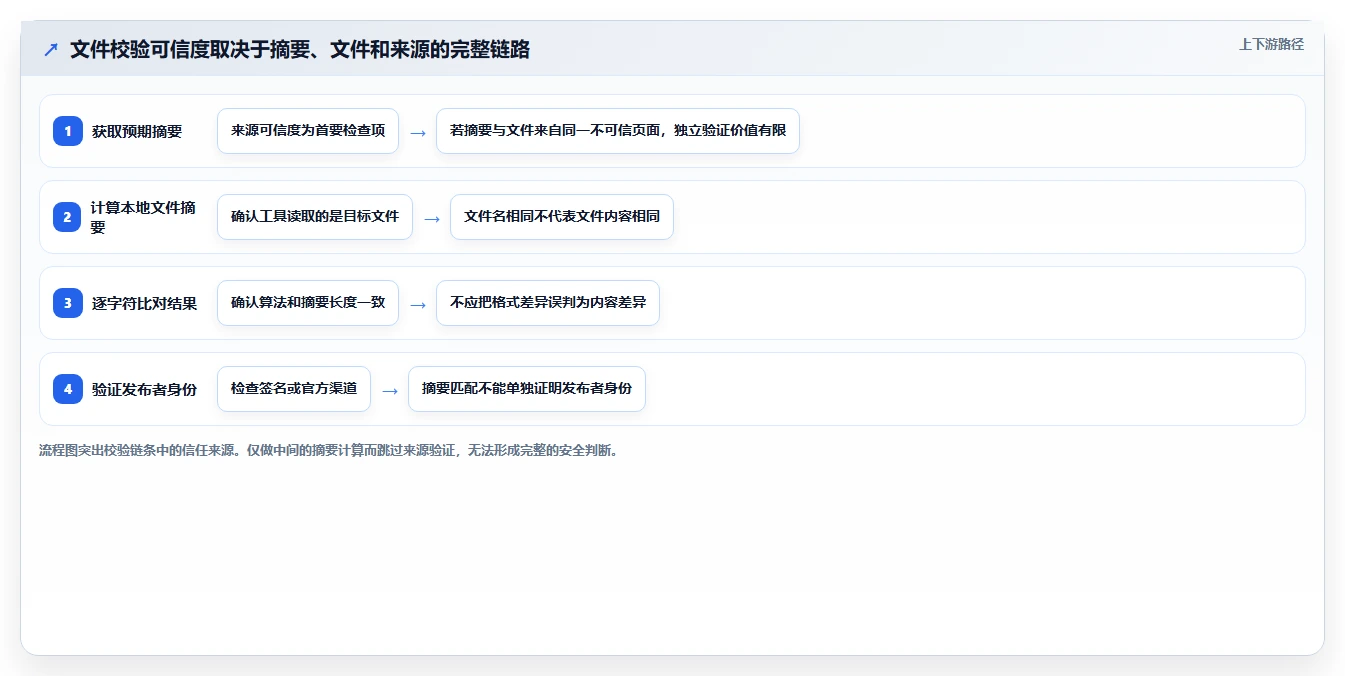1345x676 pixels.
Task: Select step badge 2 for 计算本地文件摘要
Action: (68, 217)
